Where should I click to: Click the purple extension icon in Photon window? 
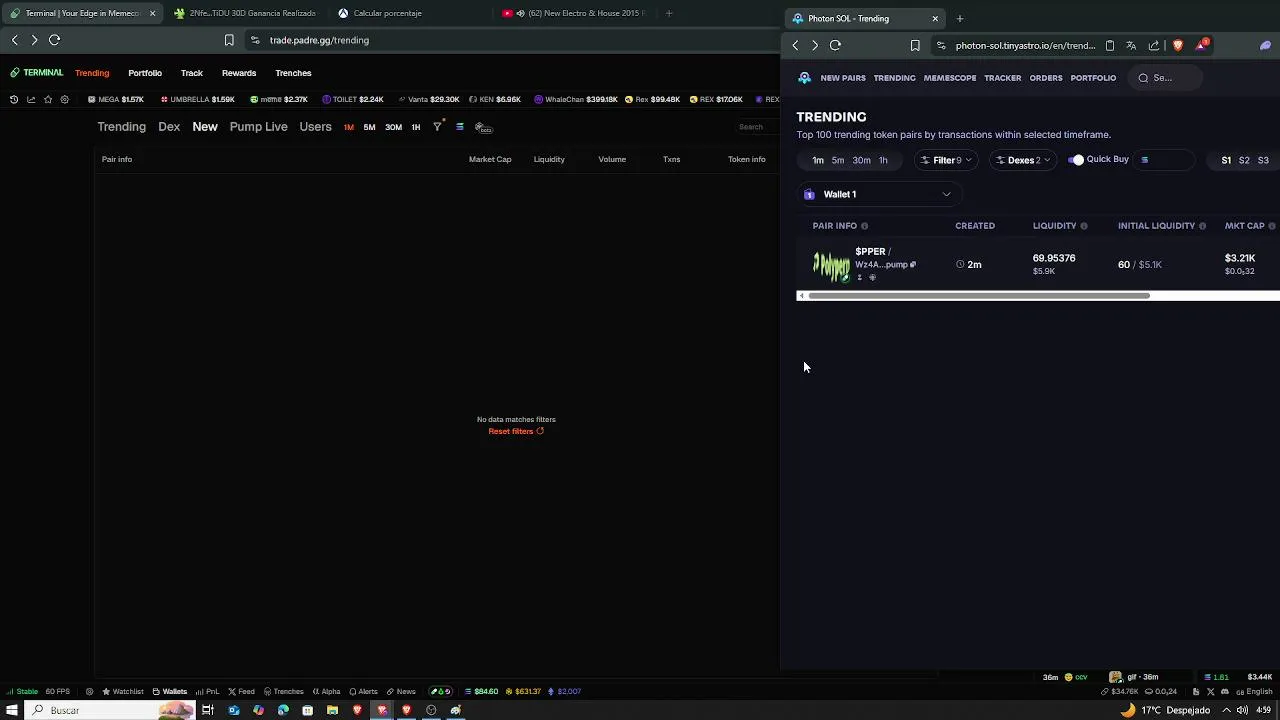pyautogui.click(x=1265, y=45)
